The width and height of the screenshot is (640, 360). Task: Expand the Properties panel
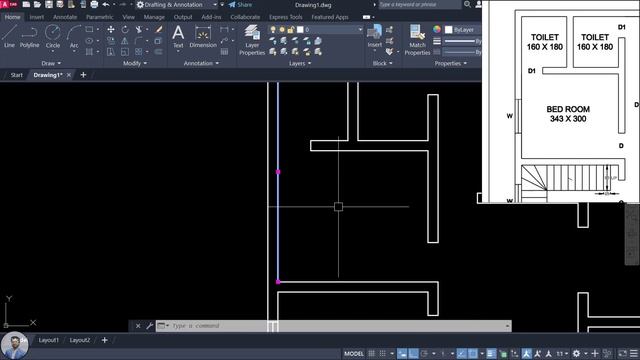451,63
